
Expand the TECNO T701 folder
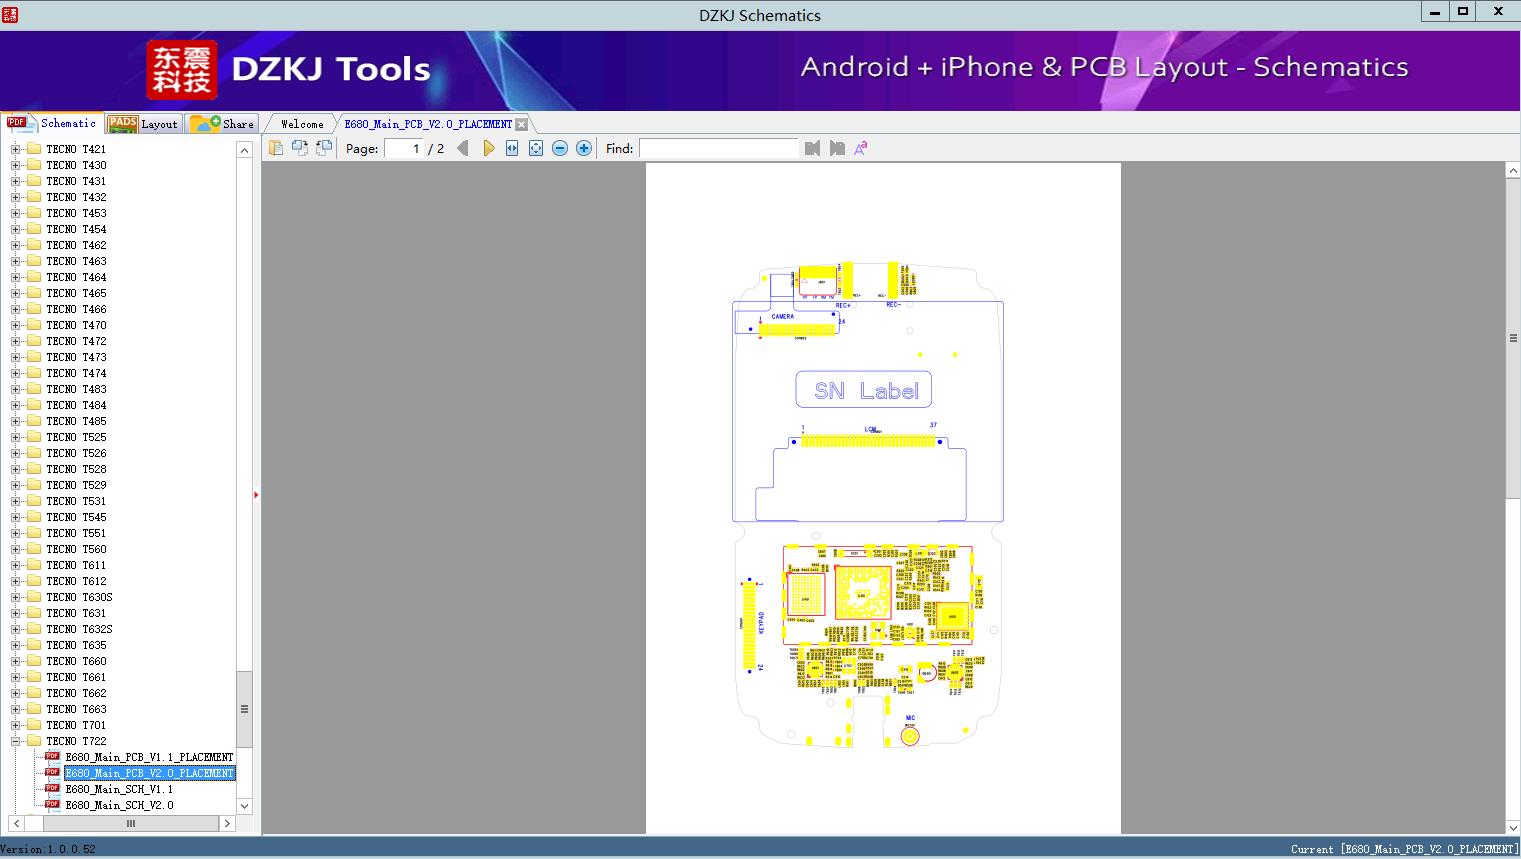pos(15,725)
